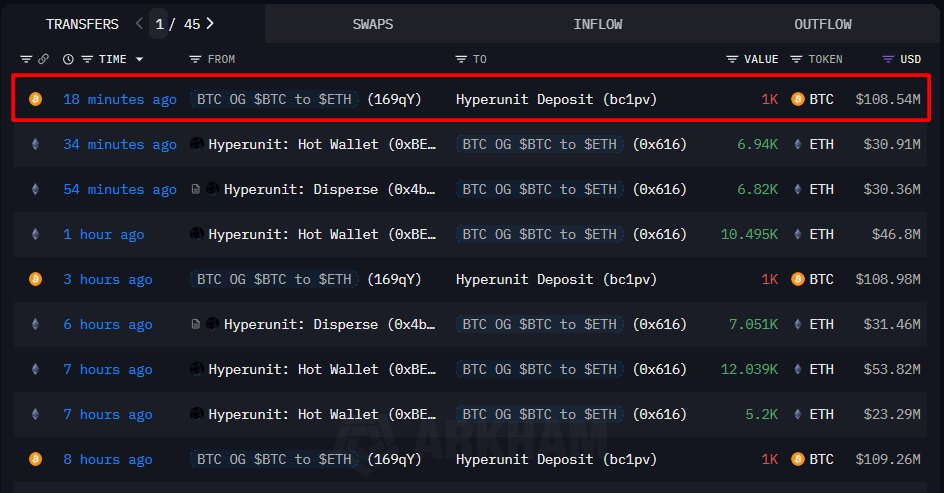
Task: Click the USD amount $30.36M
Action: (892, 189)
